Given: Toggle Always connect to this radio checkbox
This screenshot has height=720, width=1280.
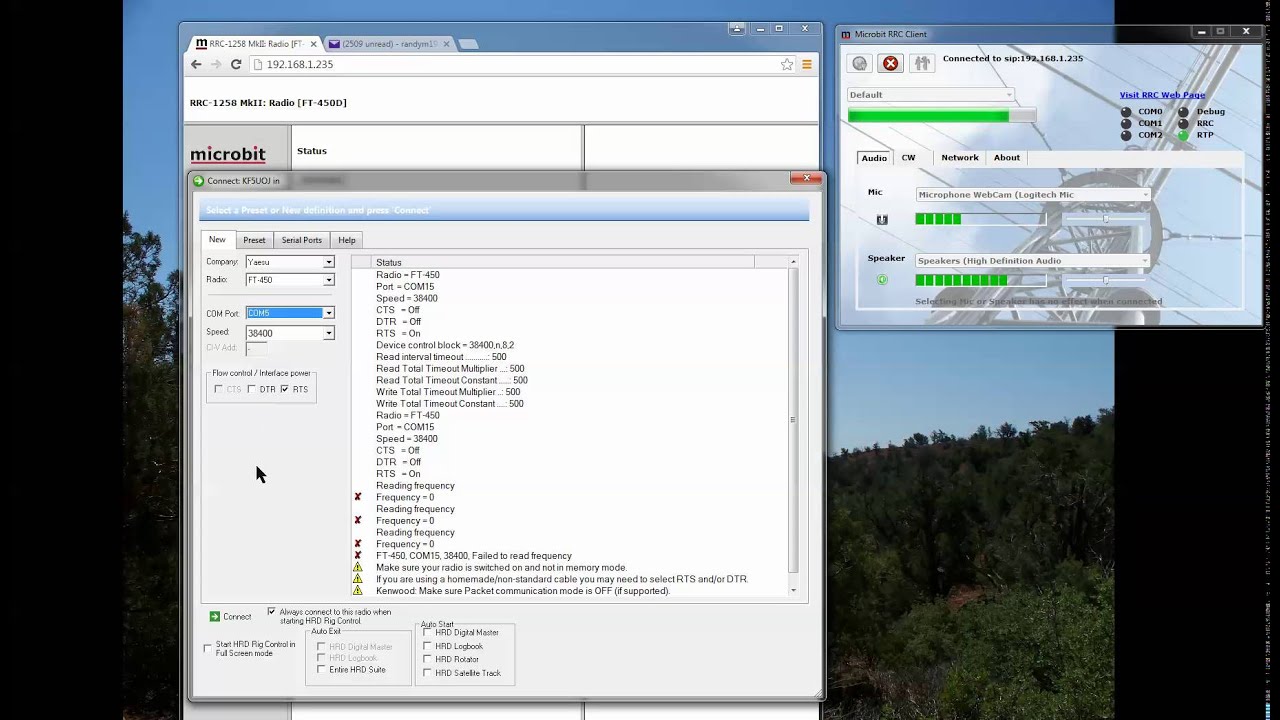Looking at the screenshot, I should [271, 611].
